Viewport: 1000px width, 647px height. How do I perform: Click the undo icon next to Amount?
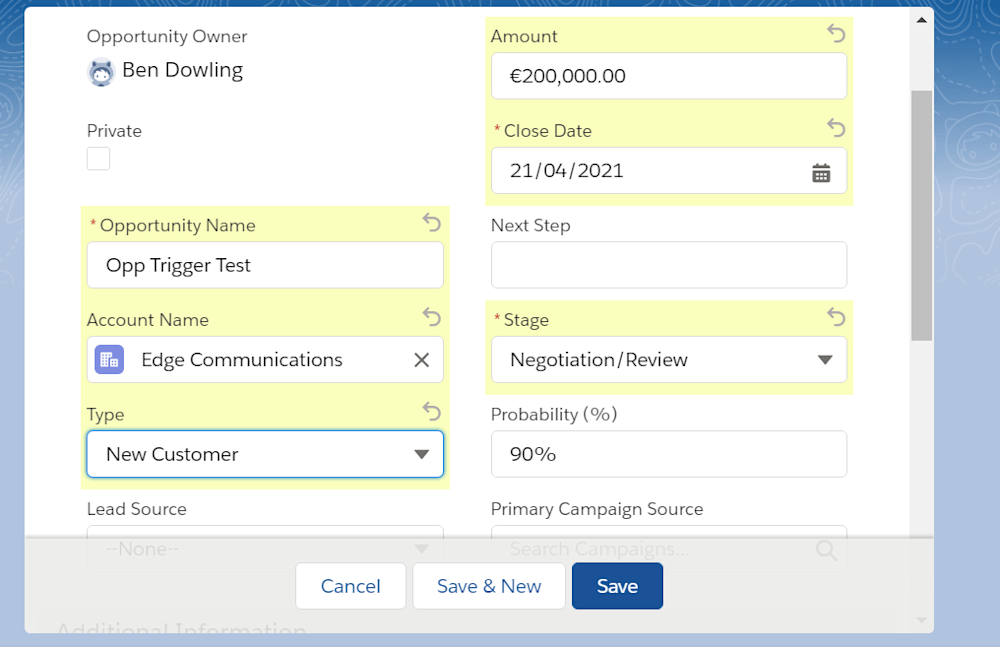coord(836,33)
